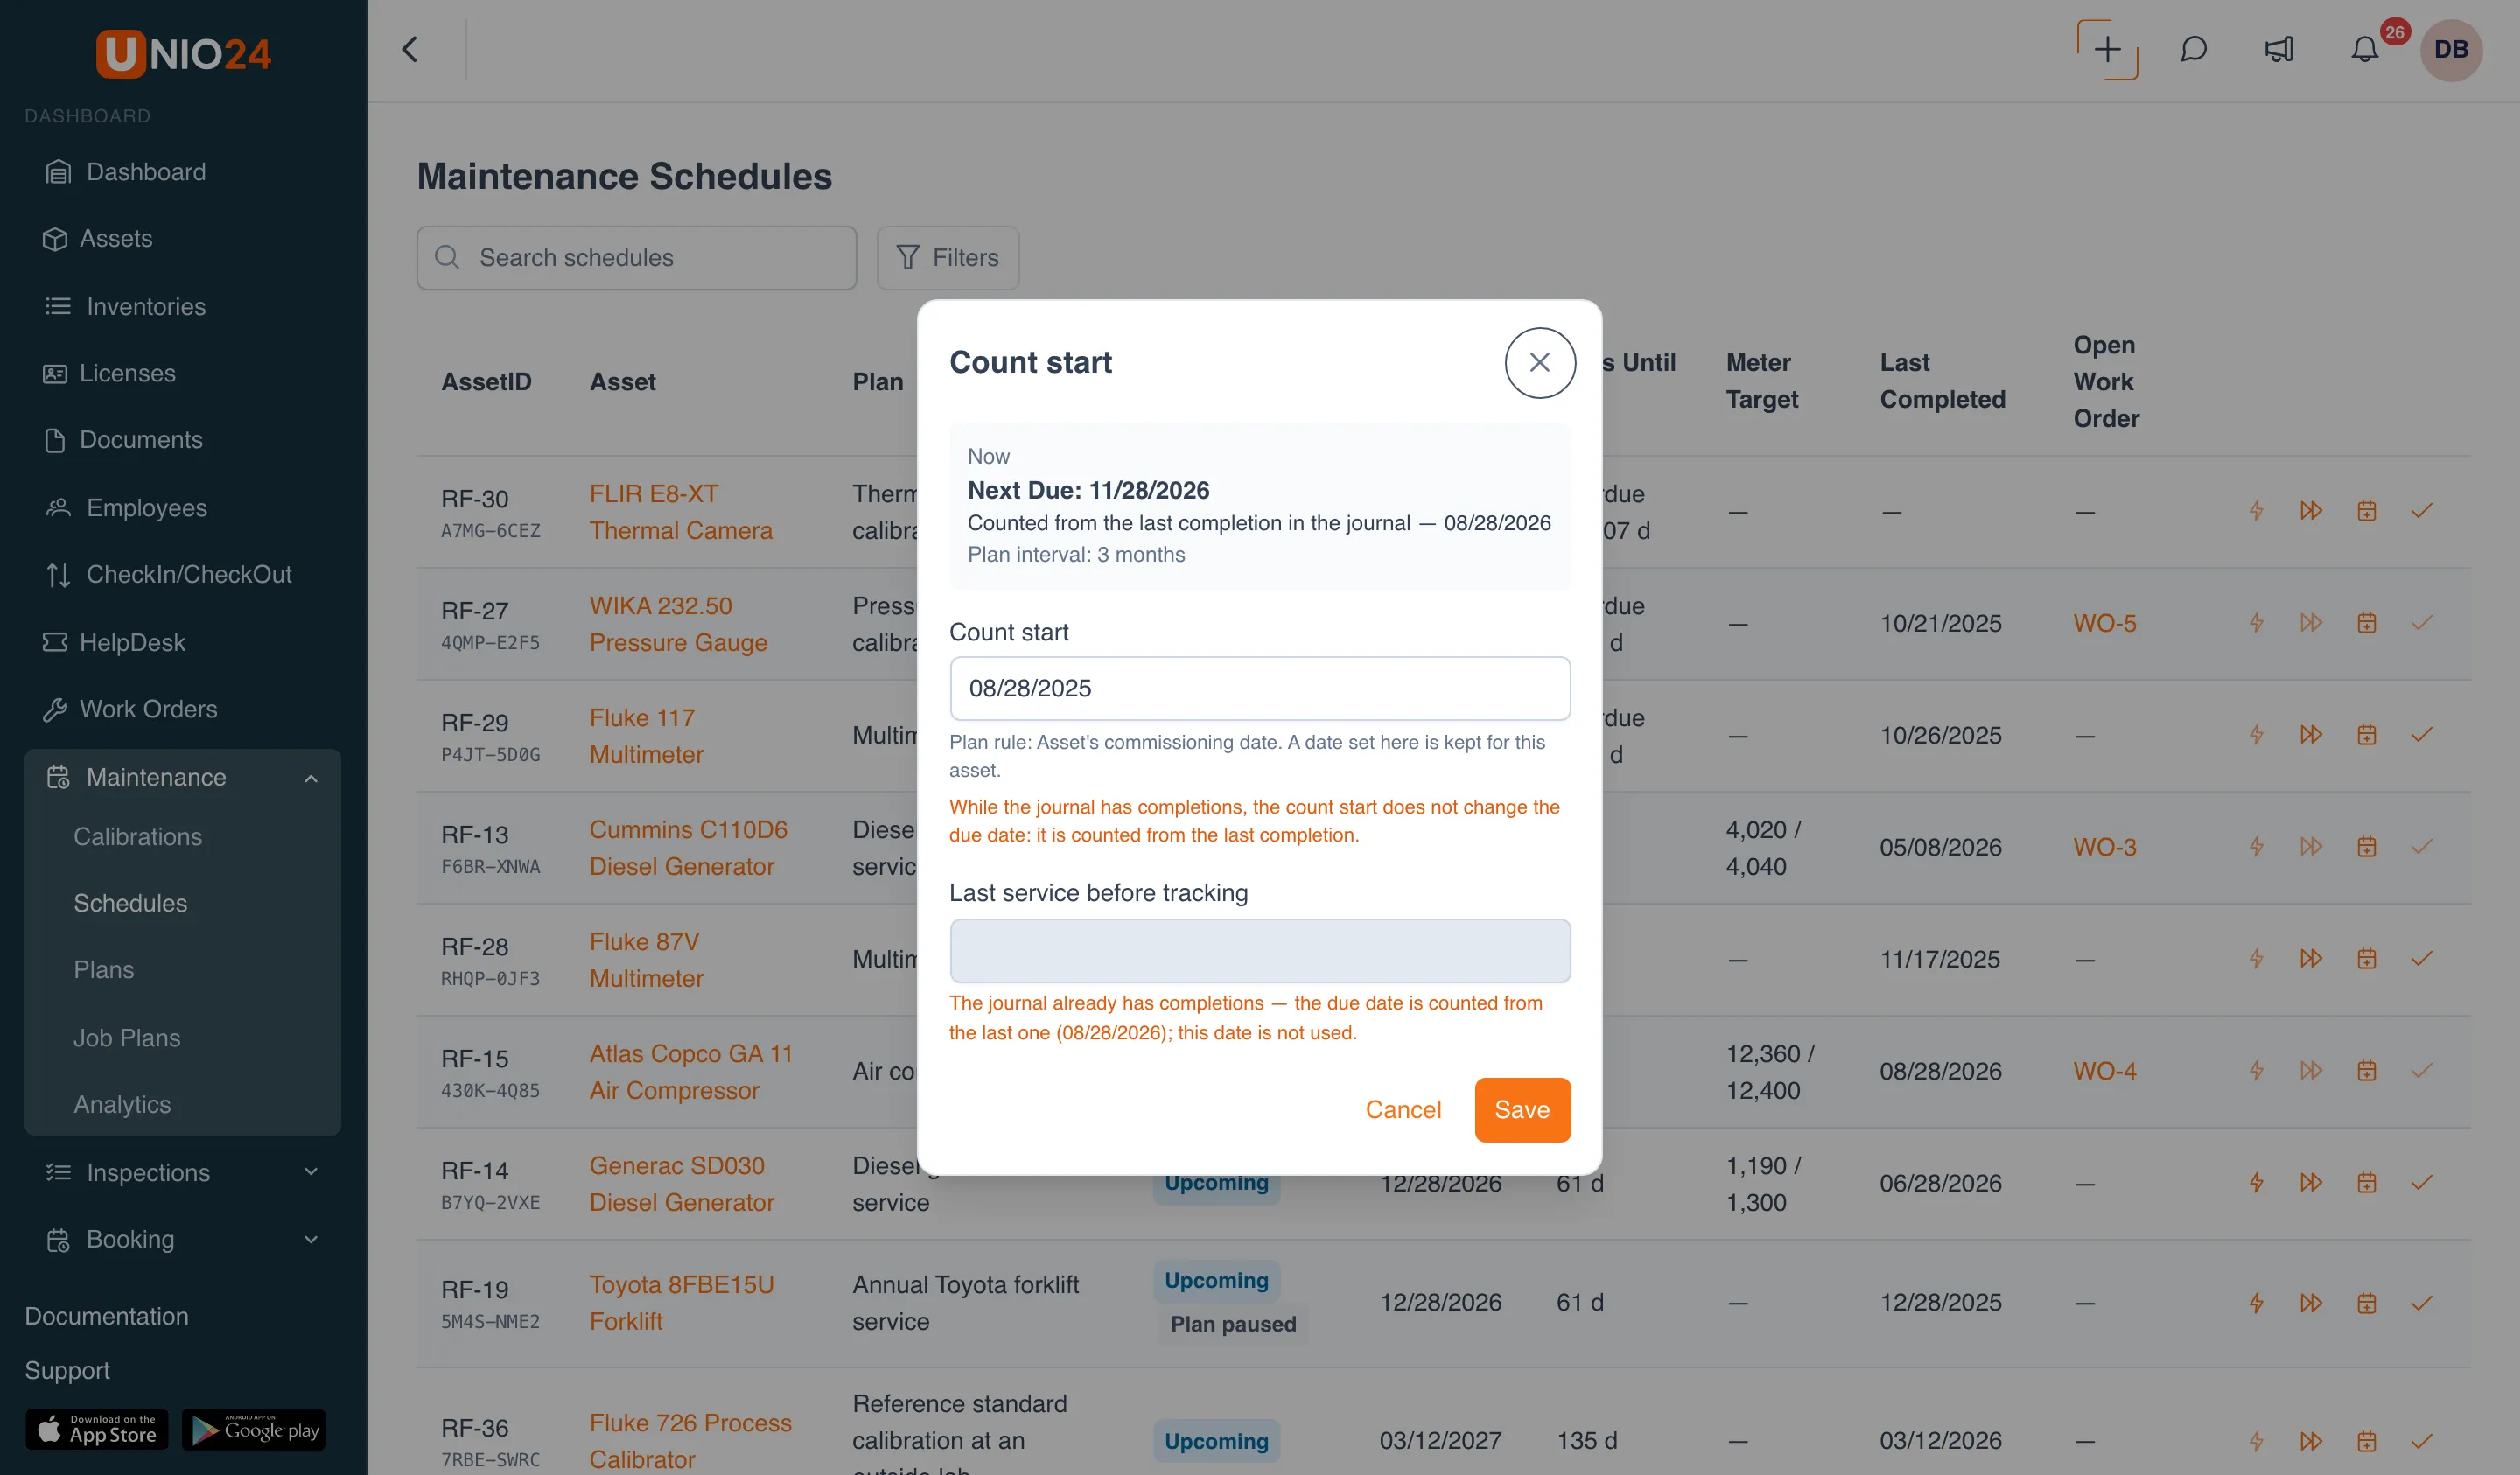2520x1475 pixels.
Task: Click the checkmark icon in the RF-36 row
Action: (x=2421, y=1441)
